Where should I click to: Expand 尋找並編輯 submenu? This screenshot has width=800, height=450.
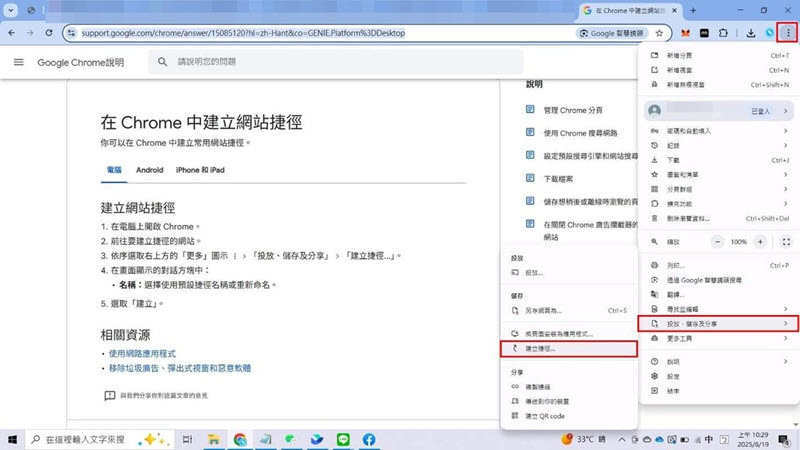719,309
